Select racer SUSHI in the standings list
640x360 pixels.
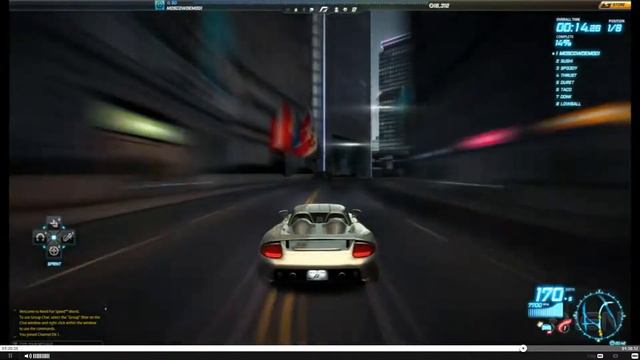pos(564,61)
